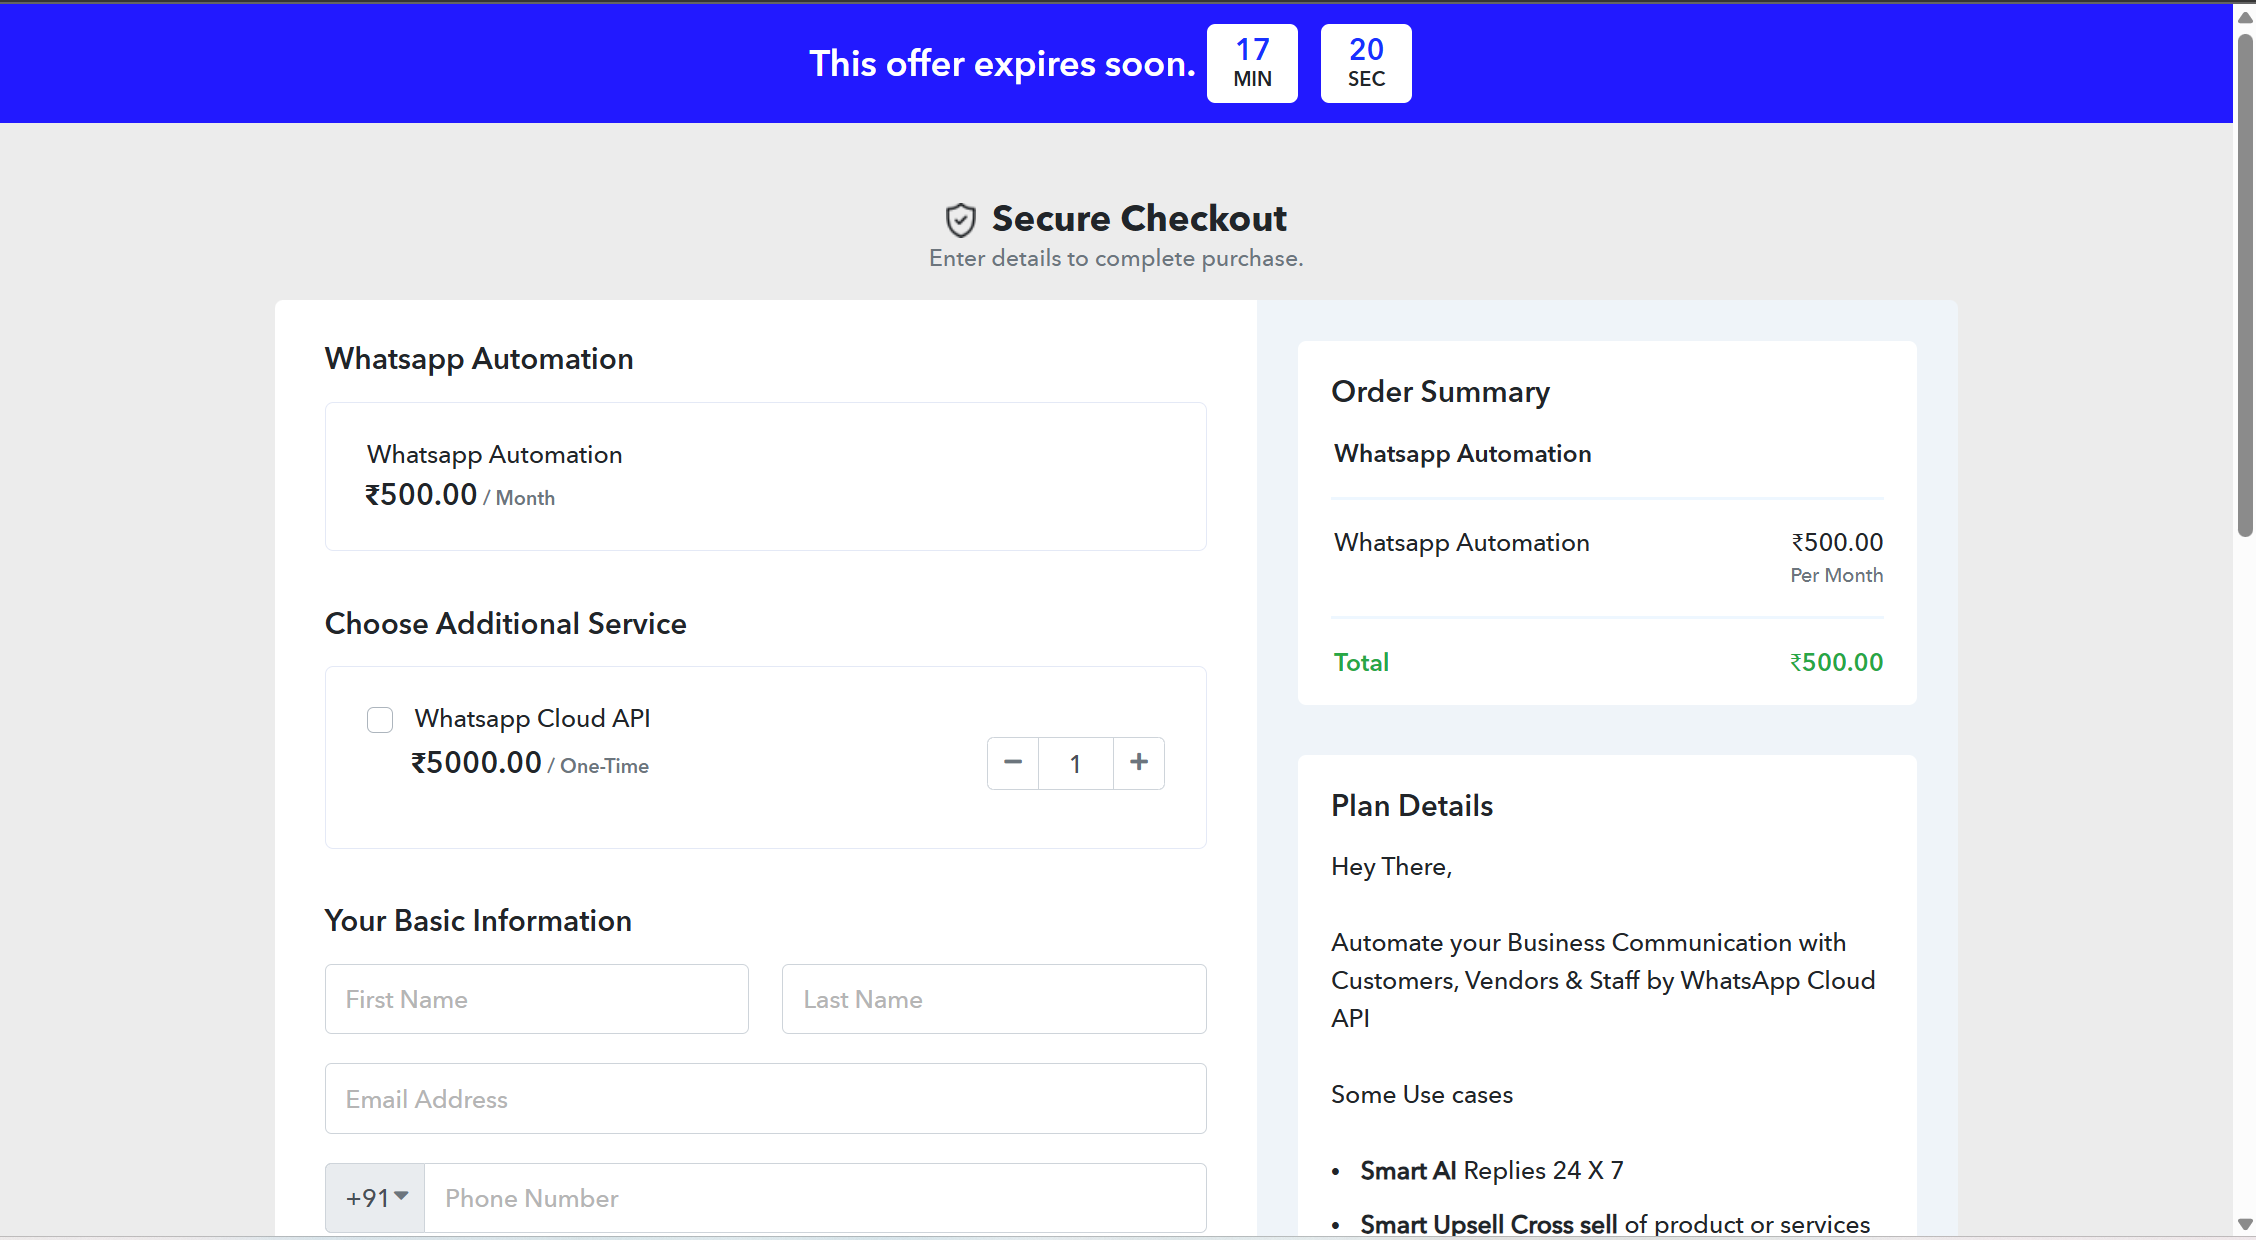
Task: Click the Order Summary heading
Action: 1440,392
